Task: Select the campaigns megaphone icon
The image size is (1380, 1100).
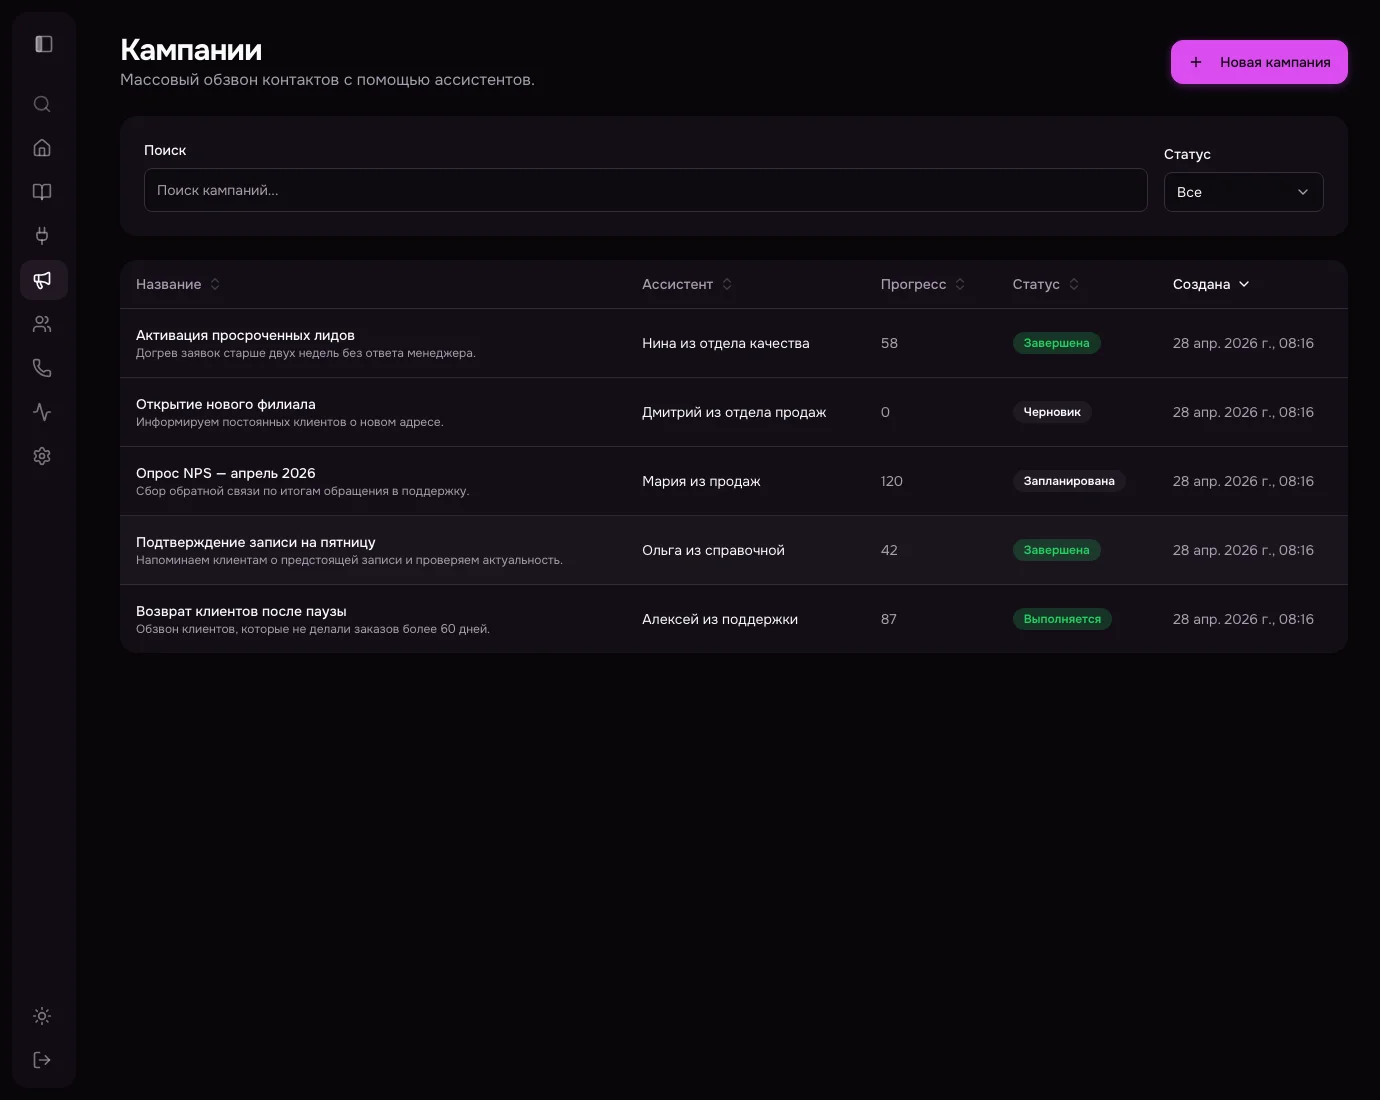Action: [42, 280]
